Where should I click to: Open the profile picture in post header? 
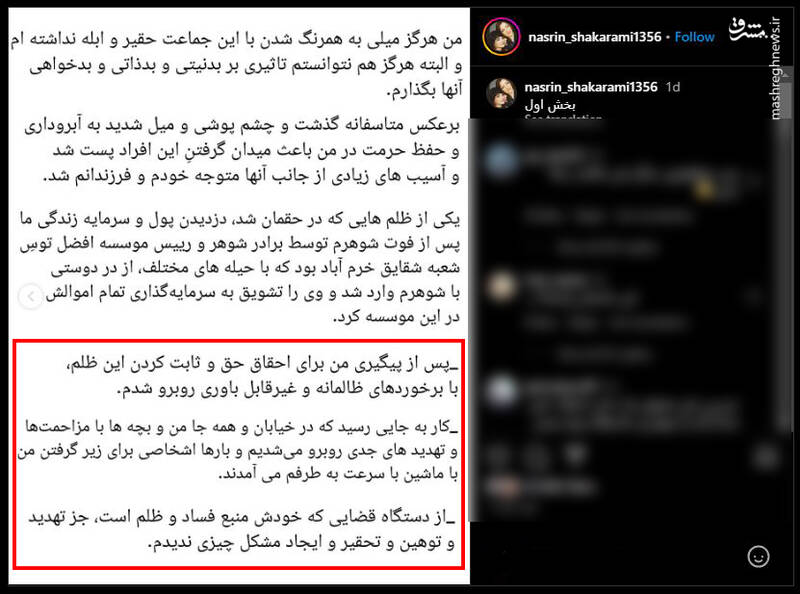[x=501, y=37]
